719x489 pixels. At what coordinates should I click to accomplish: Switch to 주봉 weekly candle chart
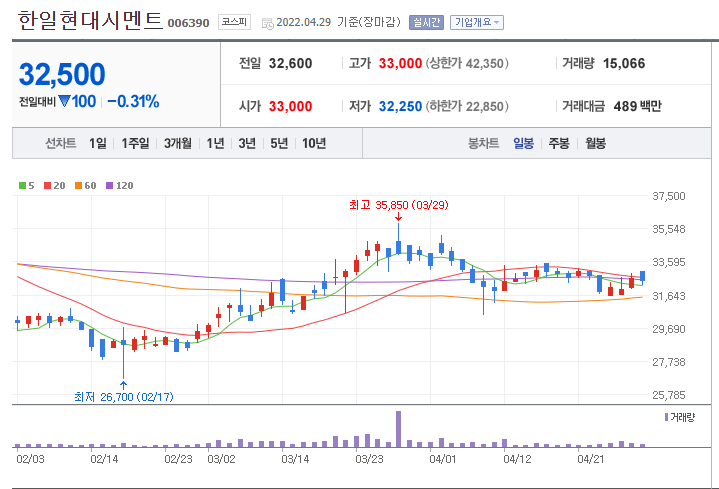click(x=559, y=144)
